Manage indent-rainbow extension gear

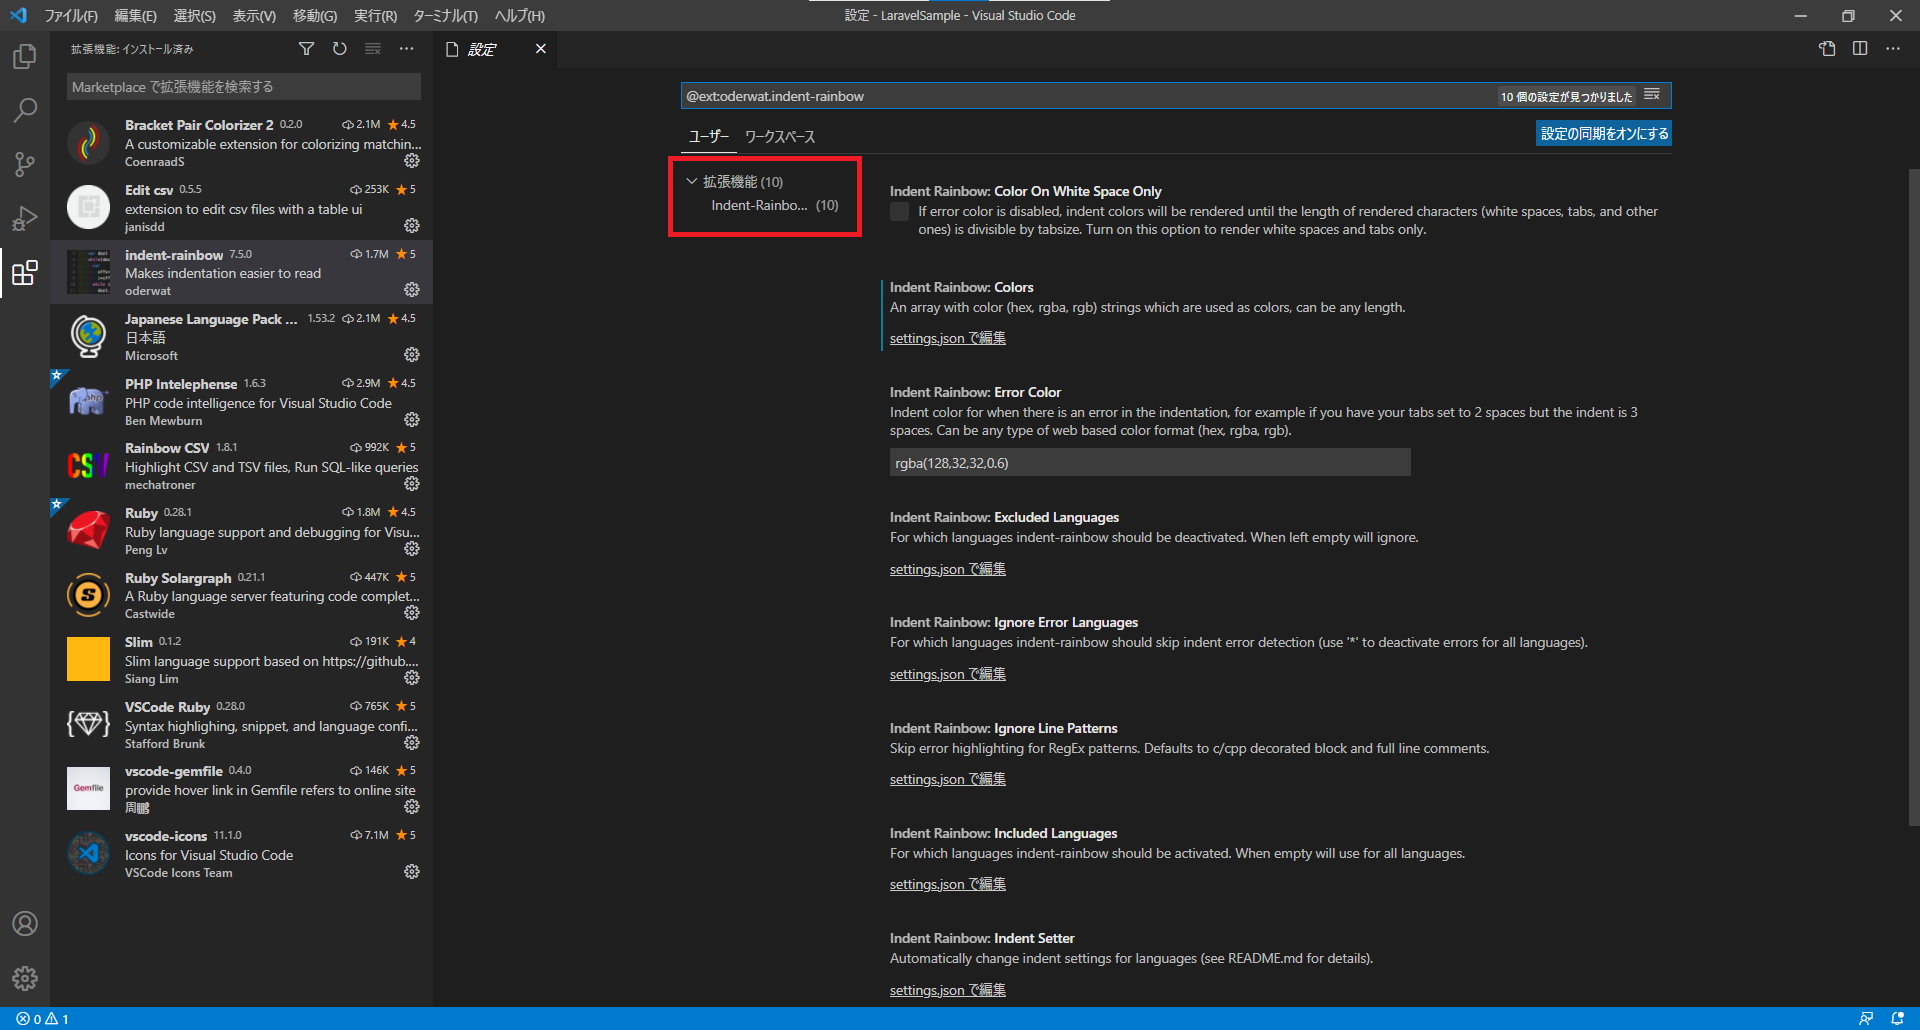412,290
